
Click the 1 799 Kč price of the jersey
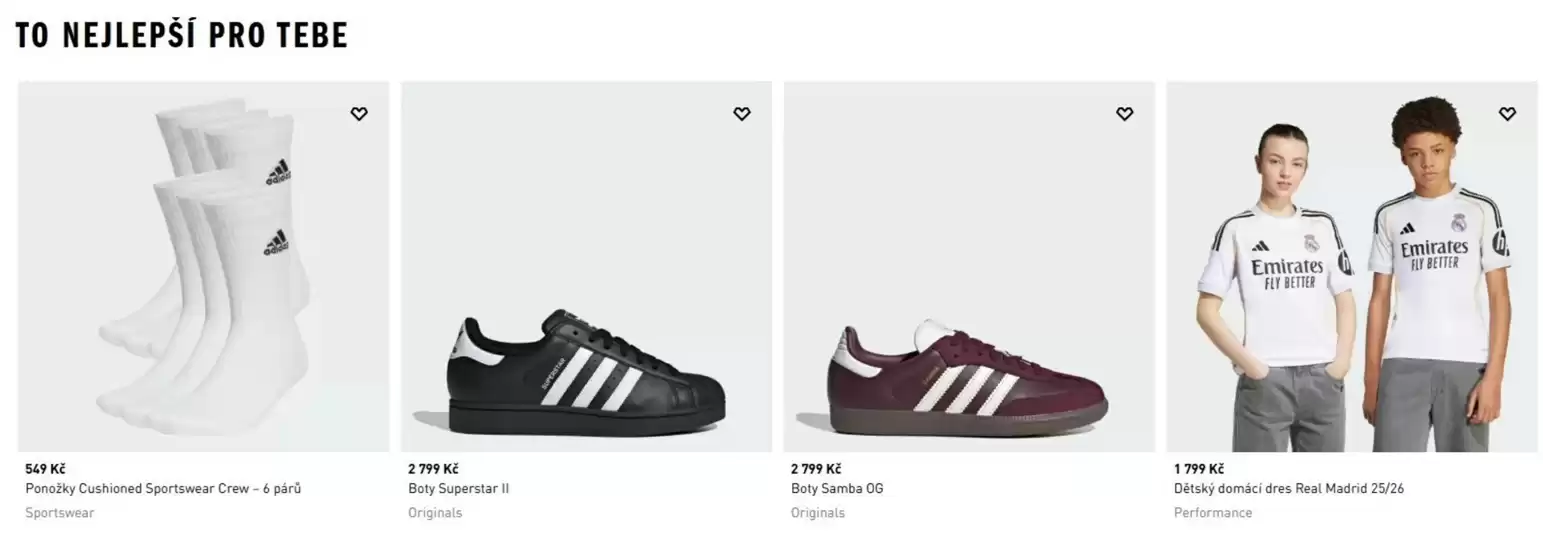[x=1199, y=469]
